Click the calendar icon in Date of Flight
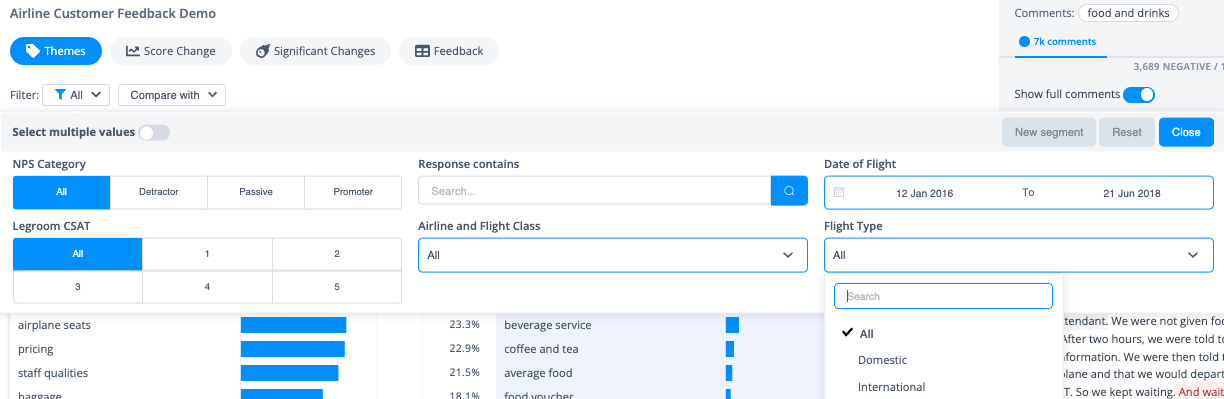The image size is (1224, 399). tap(839, 192)
